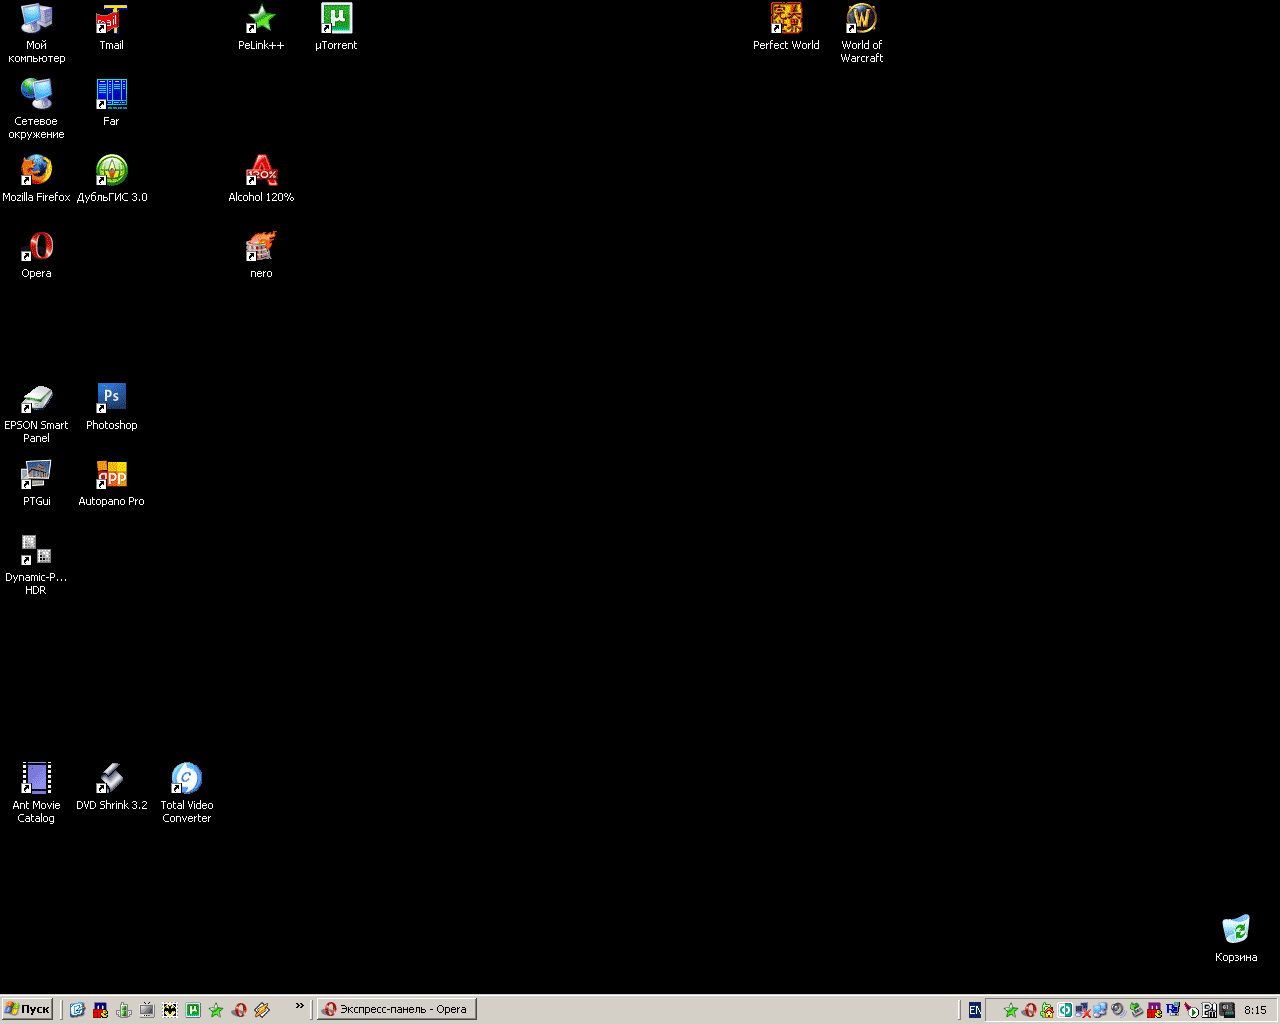Open the Mozilla Firefox desktop shortcut
This screenshot has height=1024, width=1280.
click(36, 171)
